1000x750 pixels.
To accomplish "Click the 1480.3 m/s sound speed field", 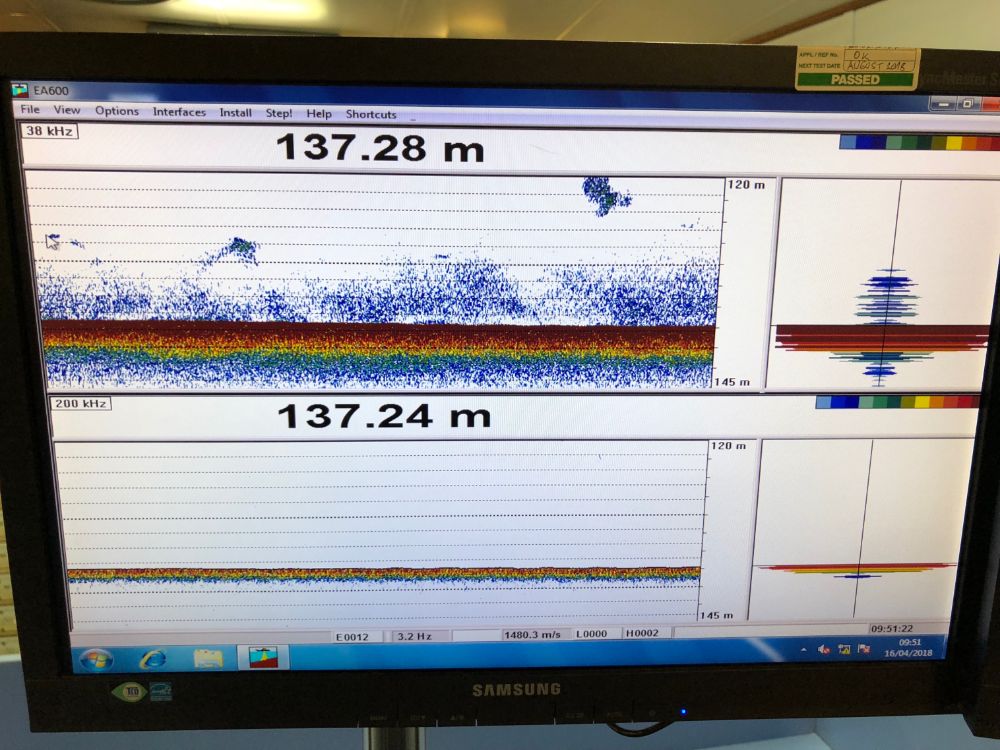I will 534,634.
